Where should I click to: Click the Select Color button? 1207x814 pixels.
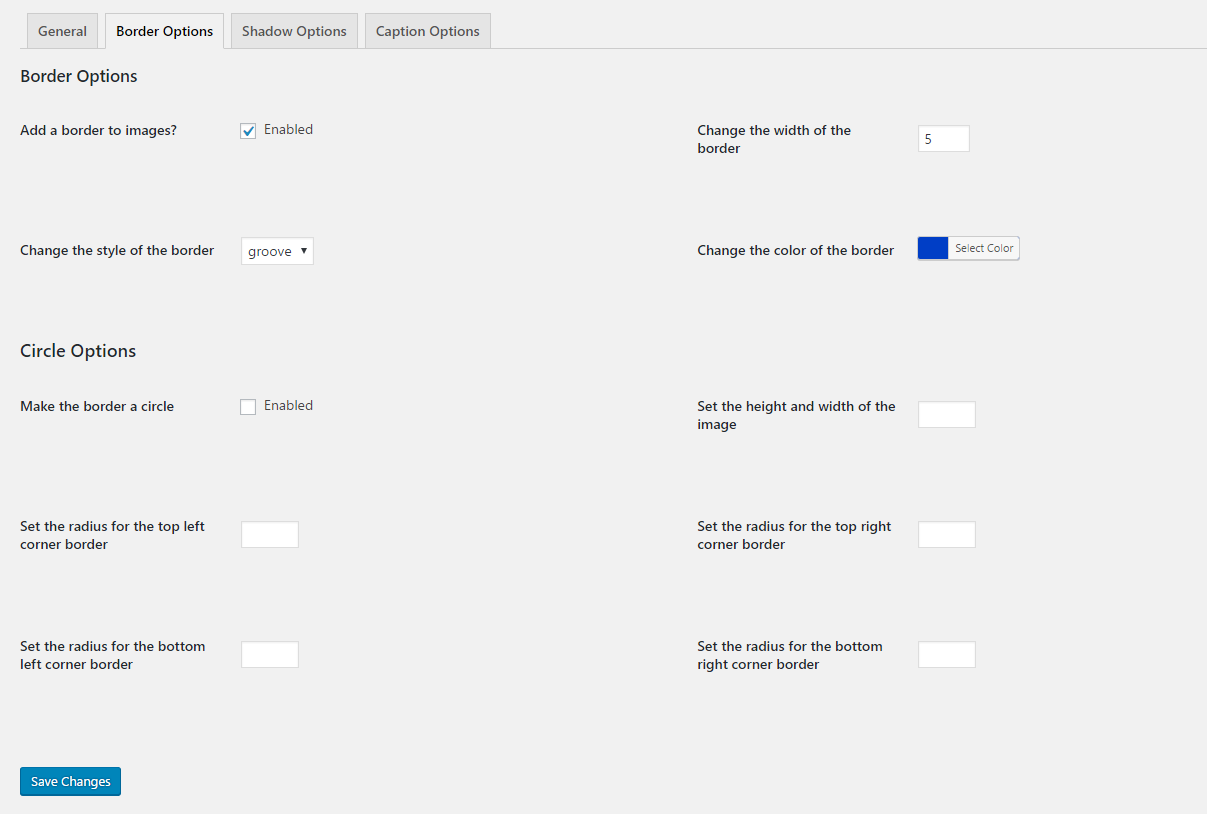pos(984,249)
